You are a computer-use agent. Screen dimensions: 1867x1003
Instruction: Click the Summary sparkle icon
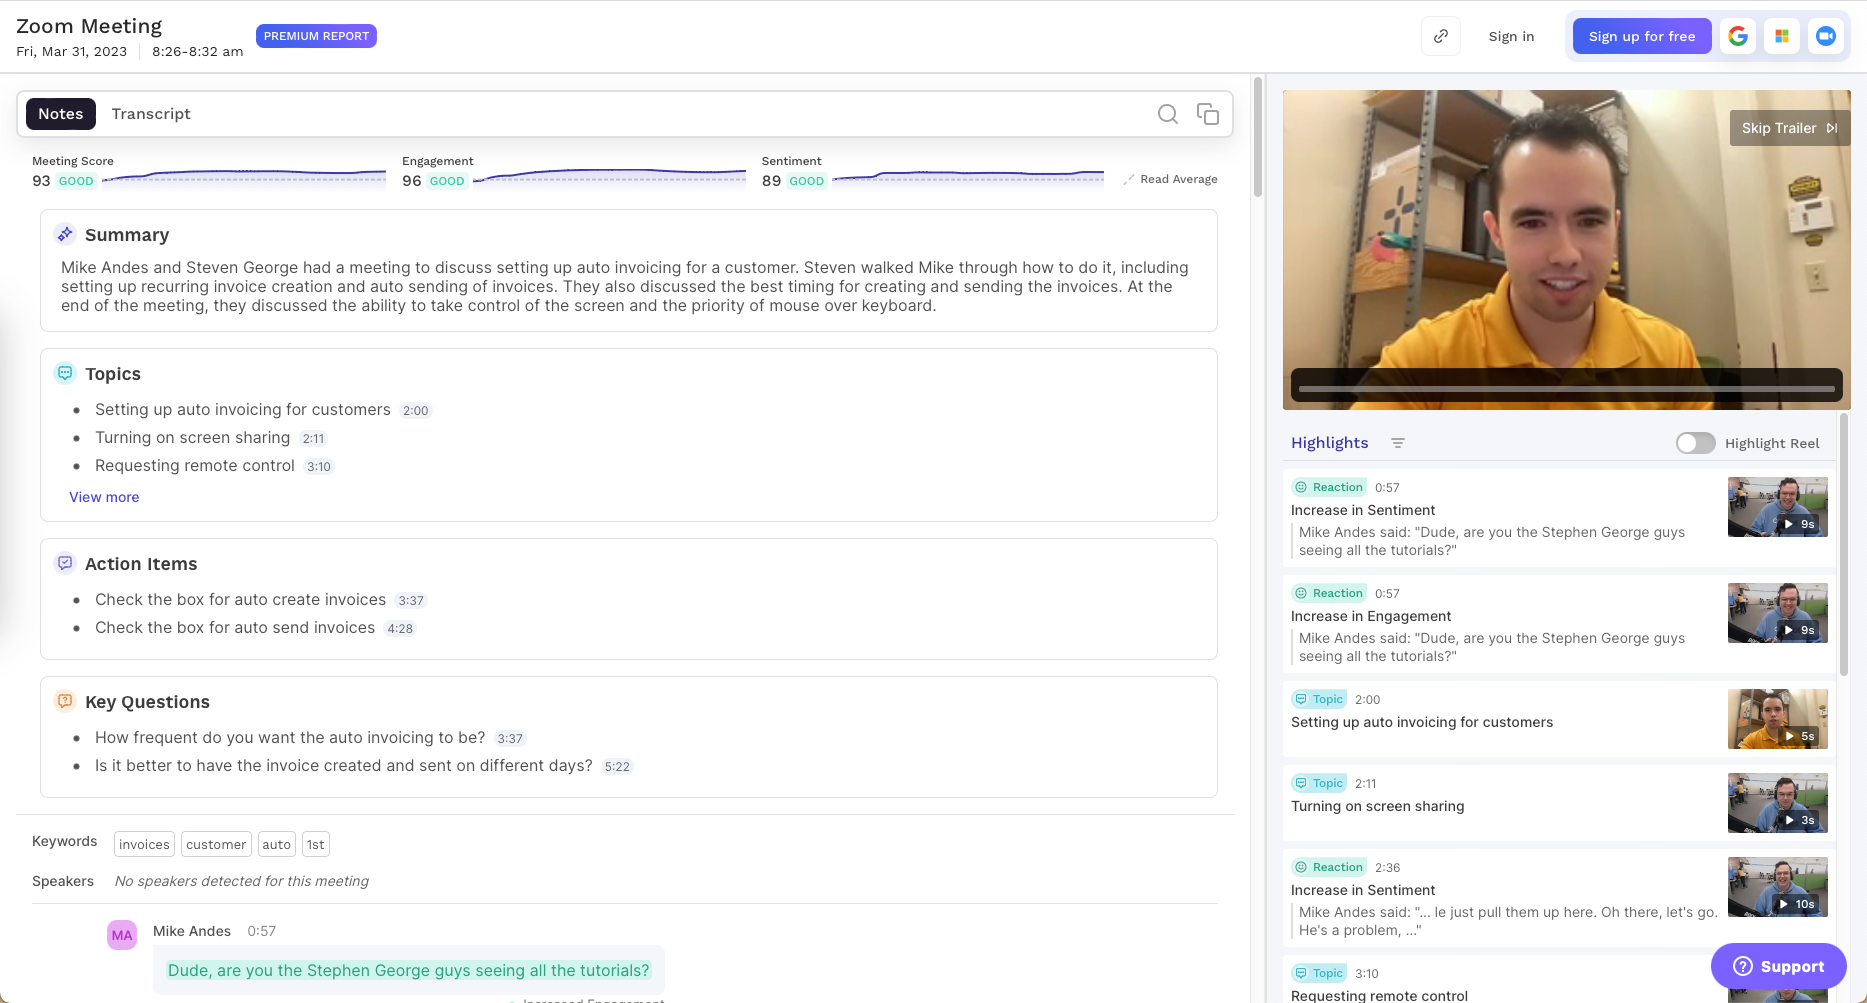tap(65, 234)
